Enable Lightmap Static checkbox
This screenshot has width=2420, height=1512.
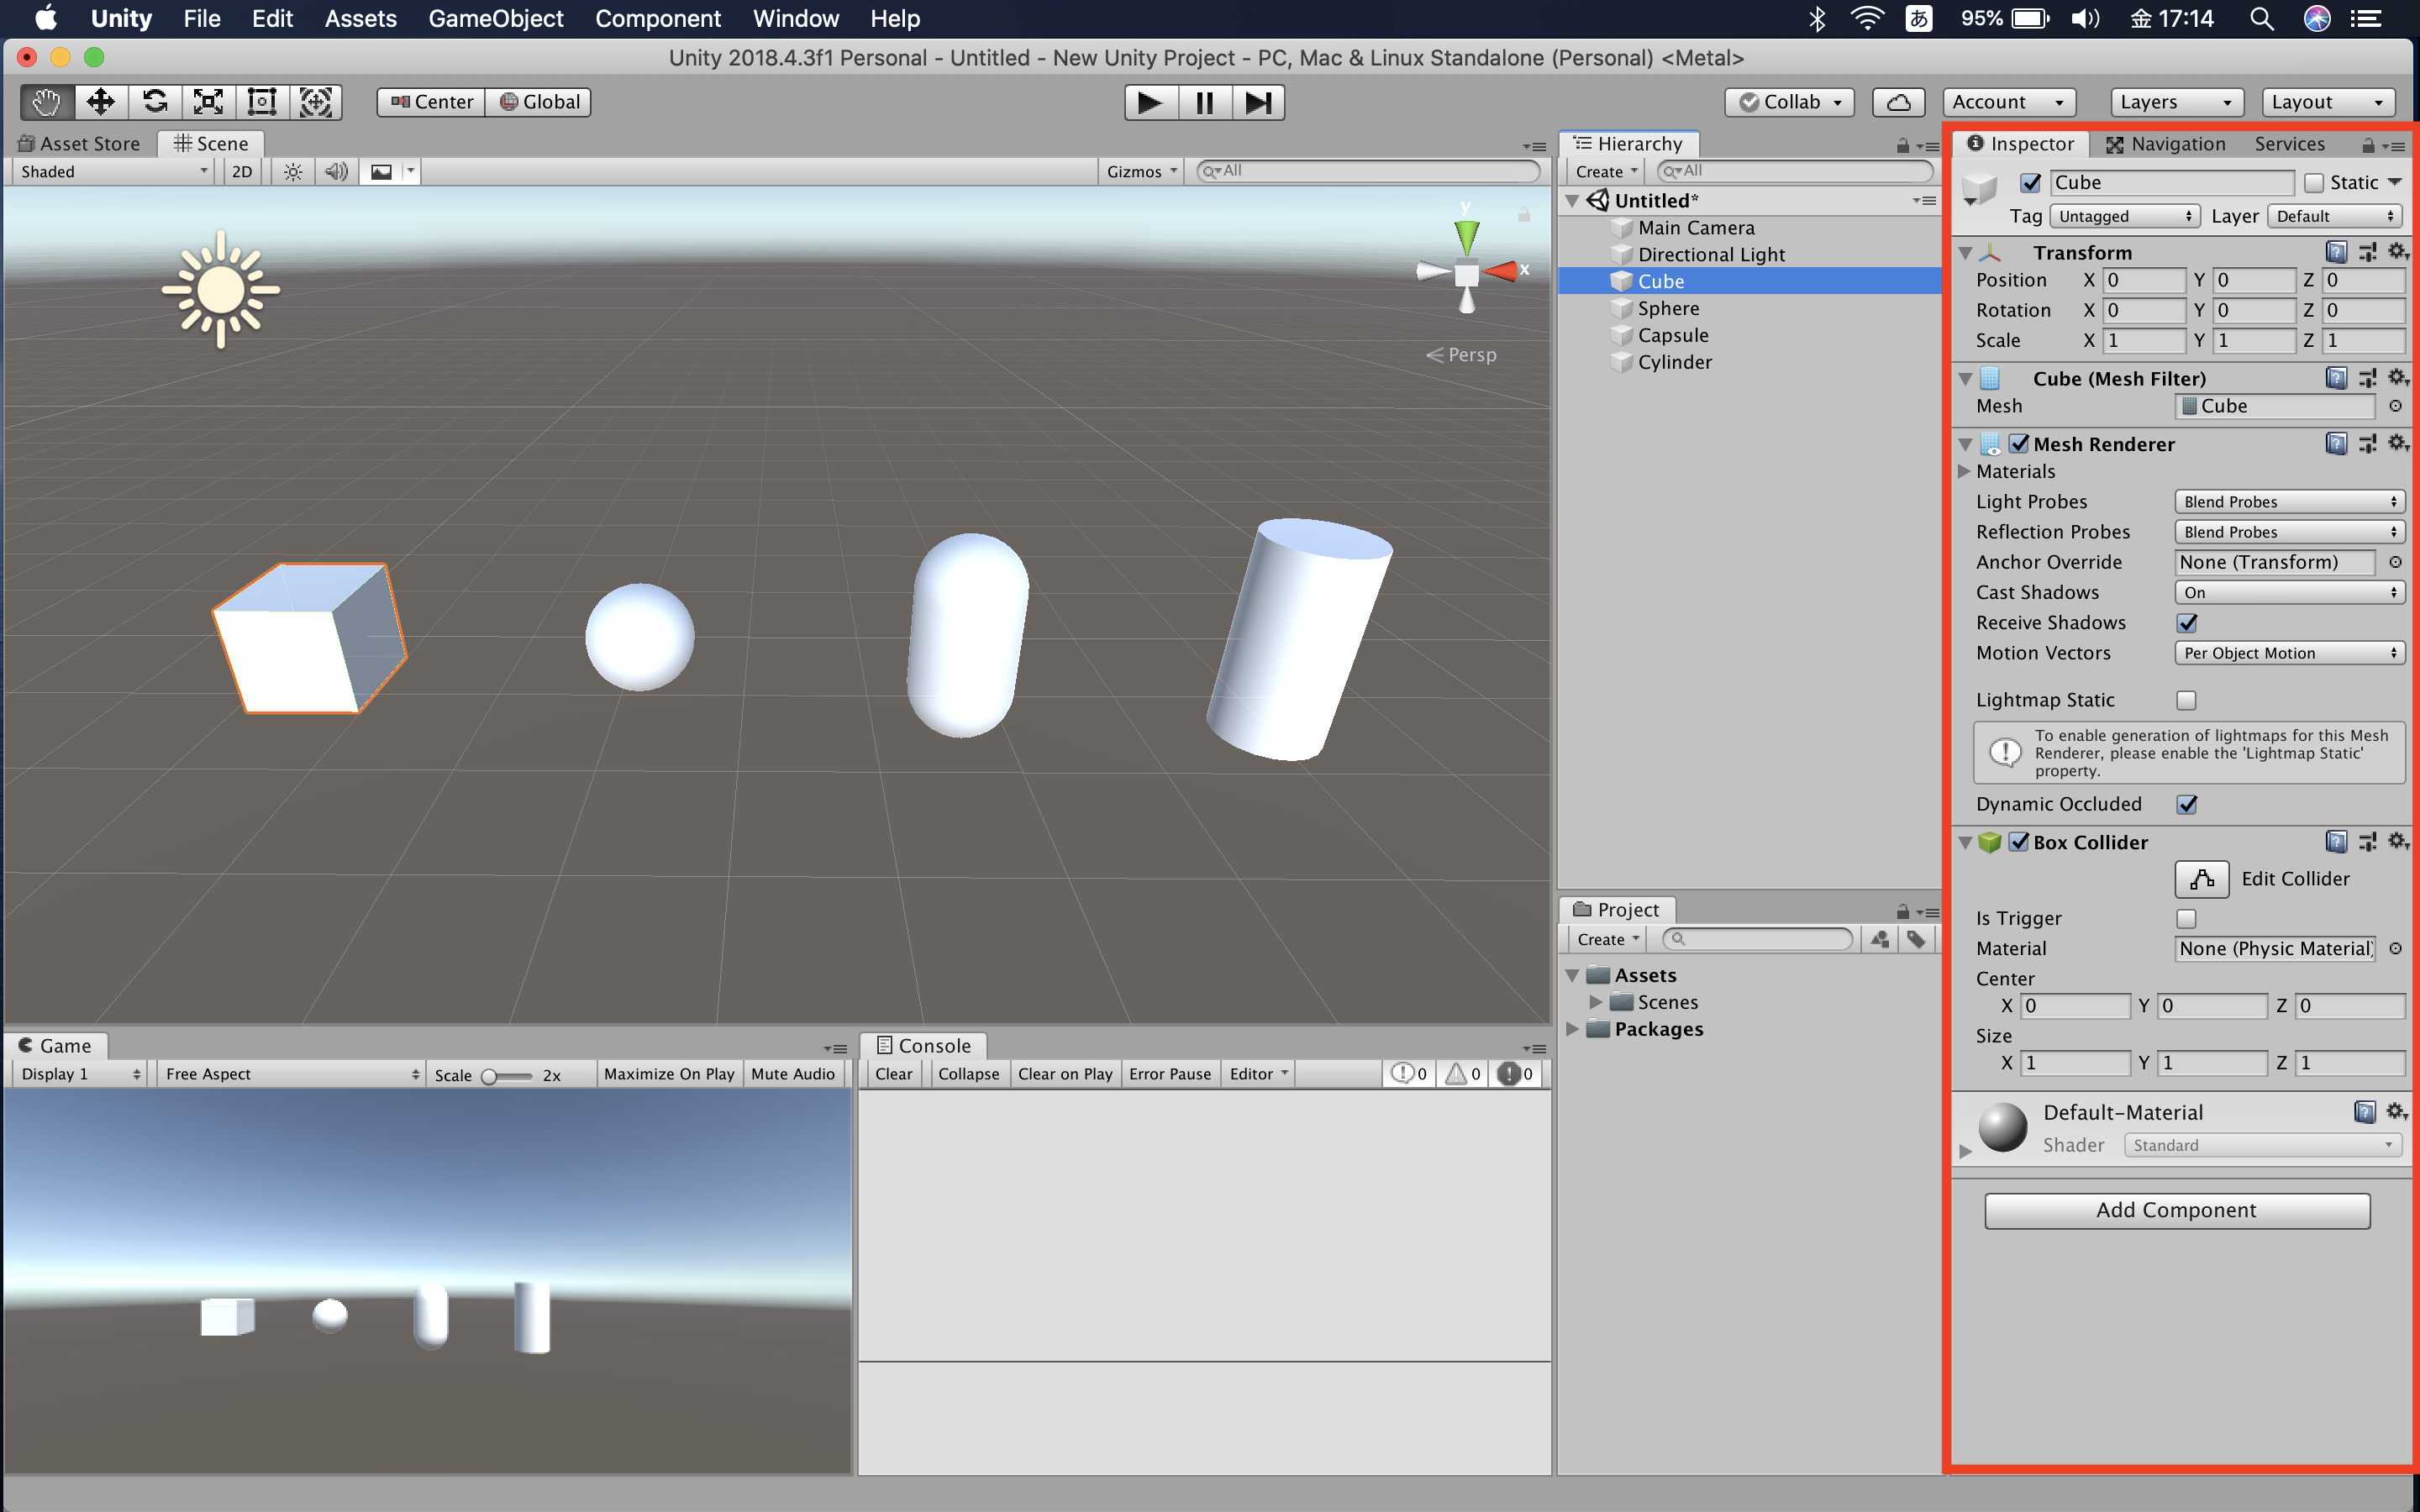tap(2187, 700)
